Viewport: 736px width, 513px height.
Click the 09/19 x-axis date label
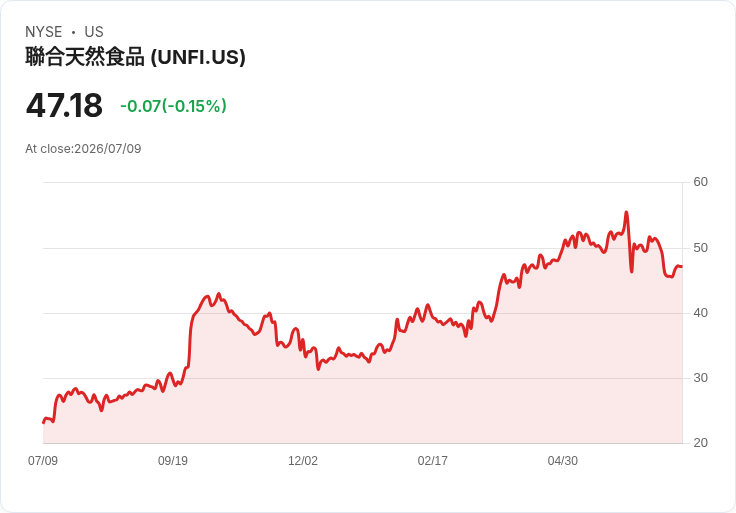[x=173, y=461]
